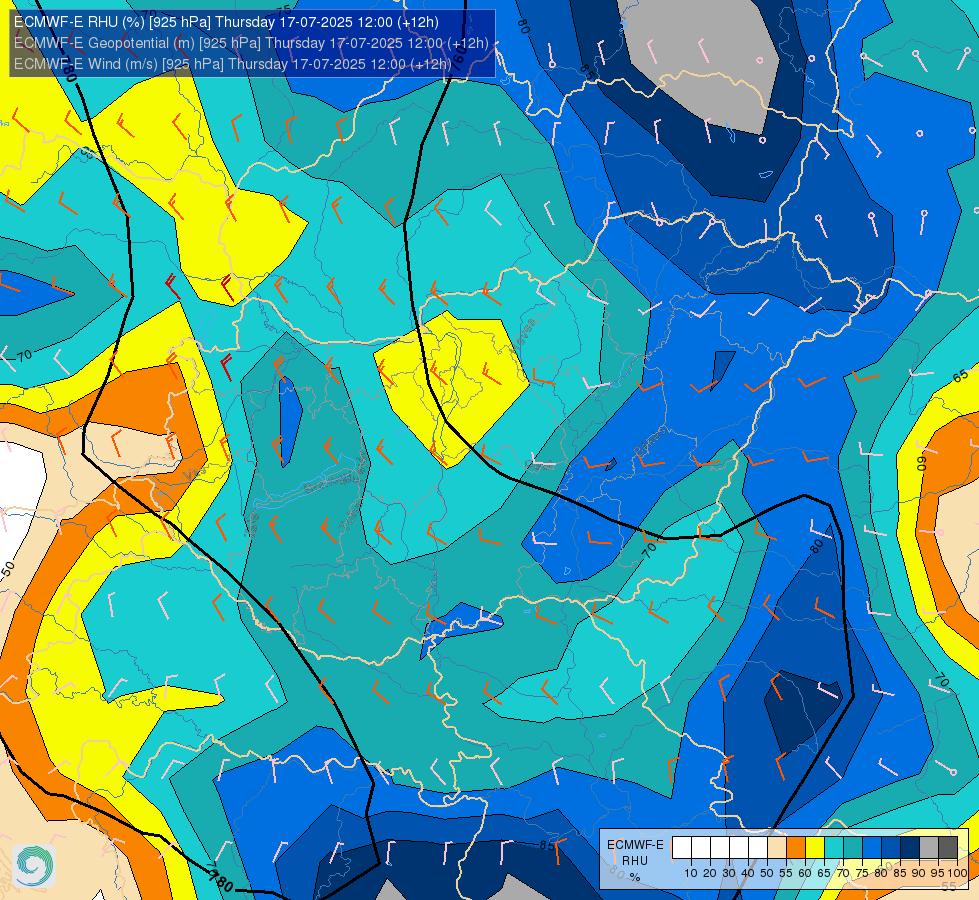Click the 10 legend tick label
The image size is (979, 900).
(691, 873)
